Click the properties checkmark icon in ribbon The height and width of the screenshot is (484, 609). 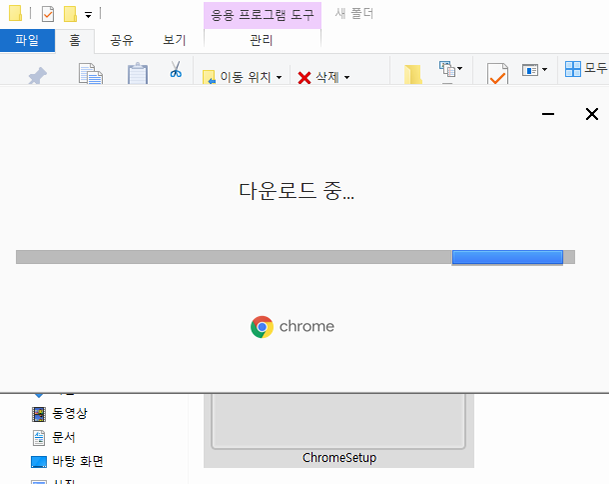coord(498,73)
